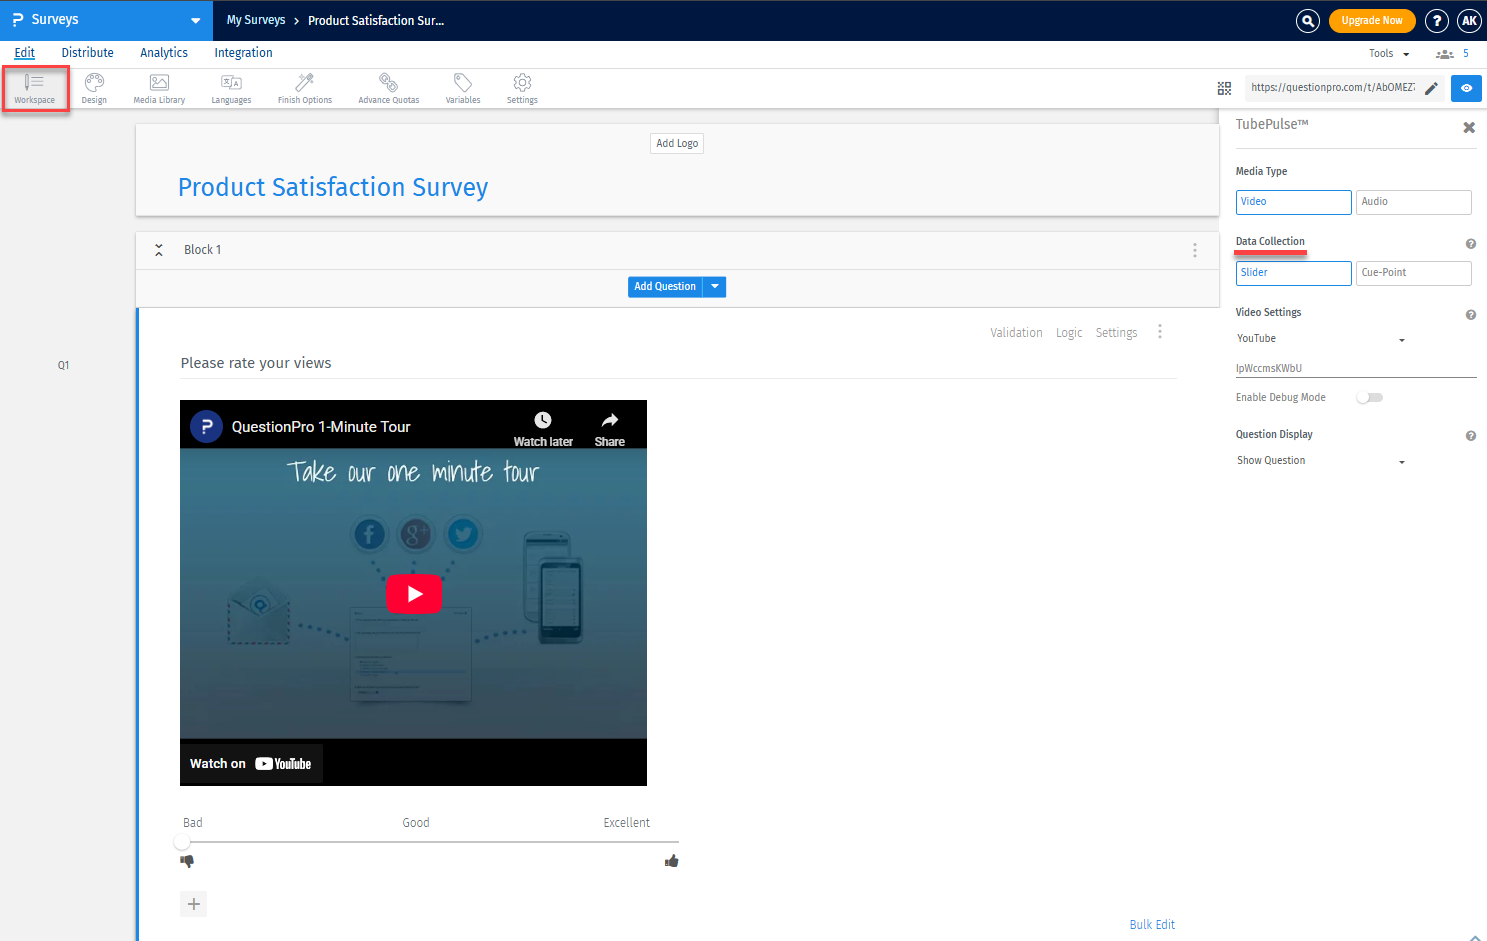Expand the Add Question dropdown arrow
Viewport: 1487px width, 941px height.
coord(714,286)
